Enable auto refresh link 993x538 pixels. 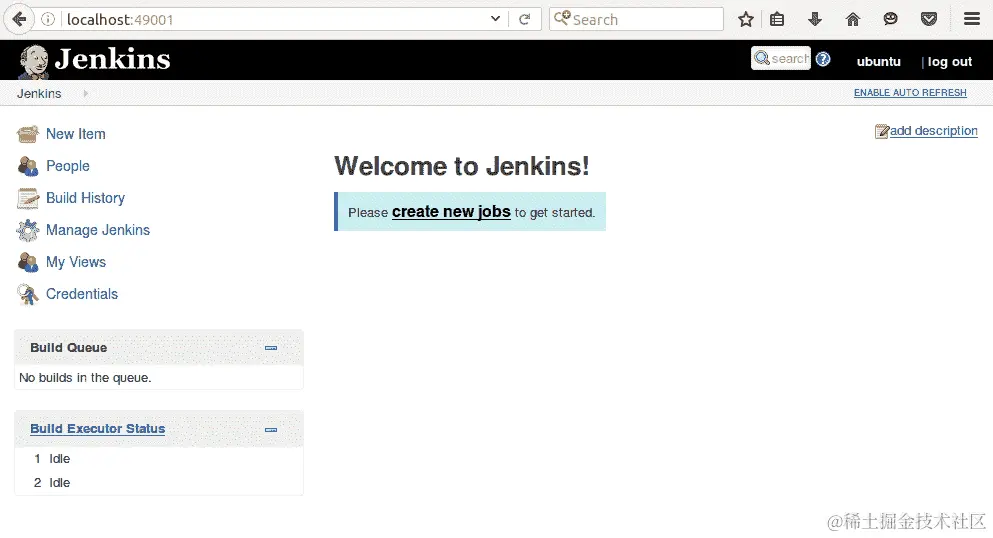[x=910, y=92]
